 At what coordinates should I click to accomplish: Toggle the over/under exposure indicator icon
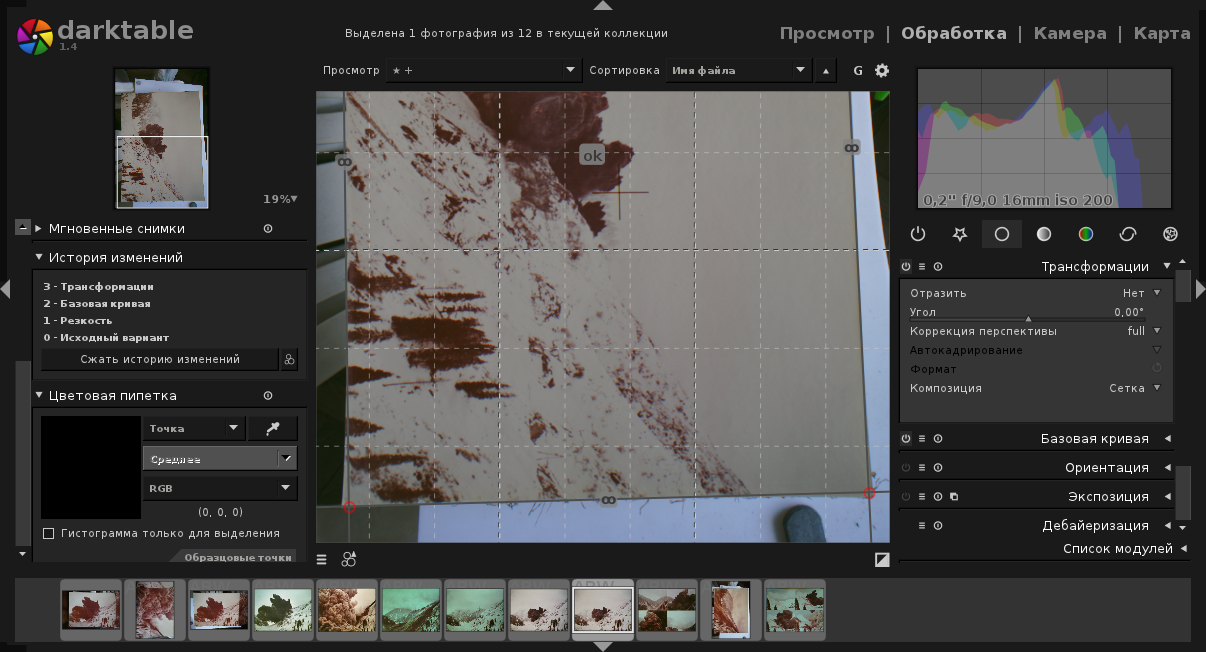[x=881, y=559]
